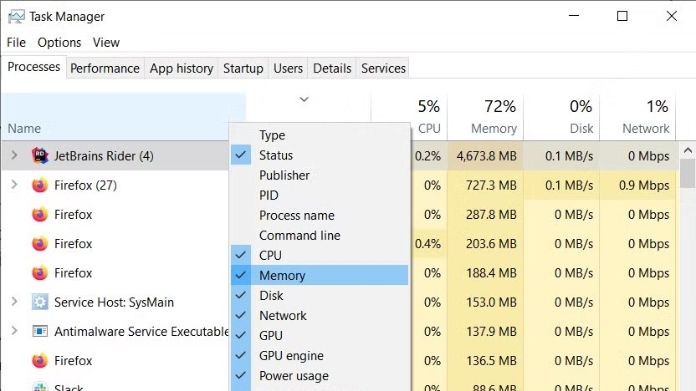Click the 153.0 MB memory cell

(x=485, y=302)
